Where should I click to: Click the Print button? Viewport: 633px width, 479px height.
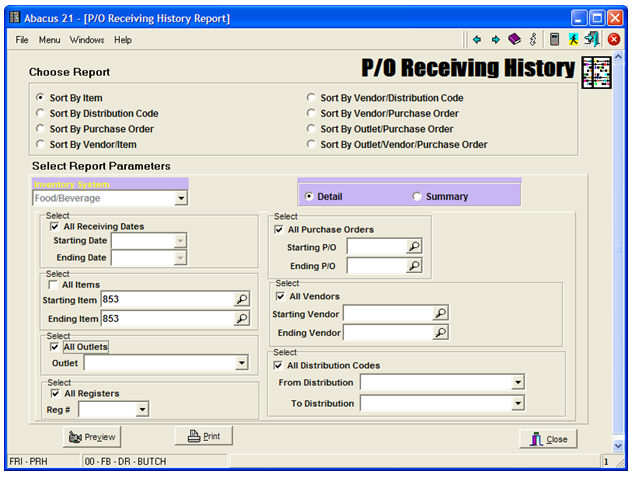(x=204, y=436)
